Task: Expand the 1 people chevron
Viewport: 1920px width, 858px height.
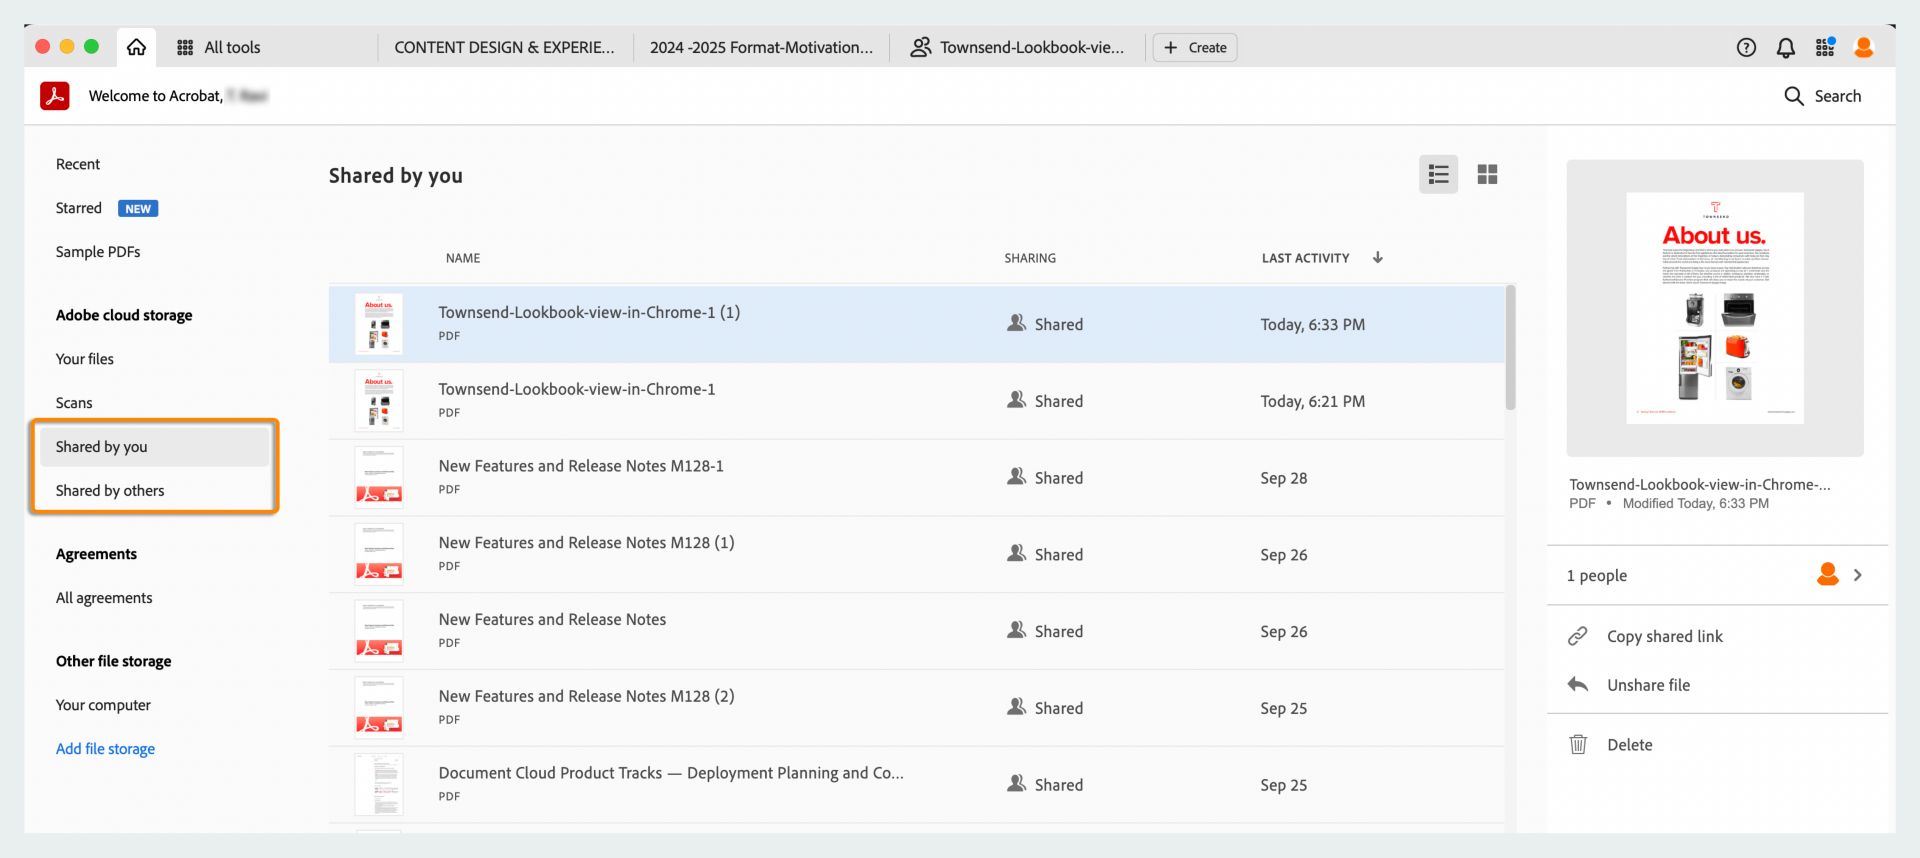Action: pos(1857,575)
